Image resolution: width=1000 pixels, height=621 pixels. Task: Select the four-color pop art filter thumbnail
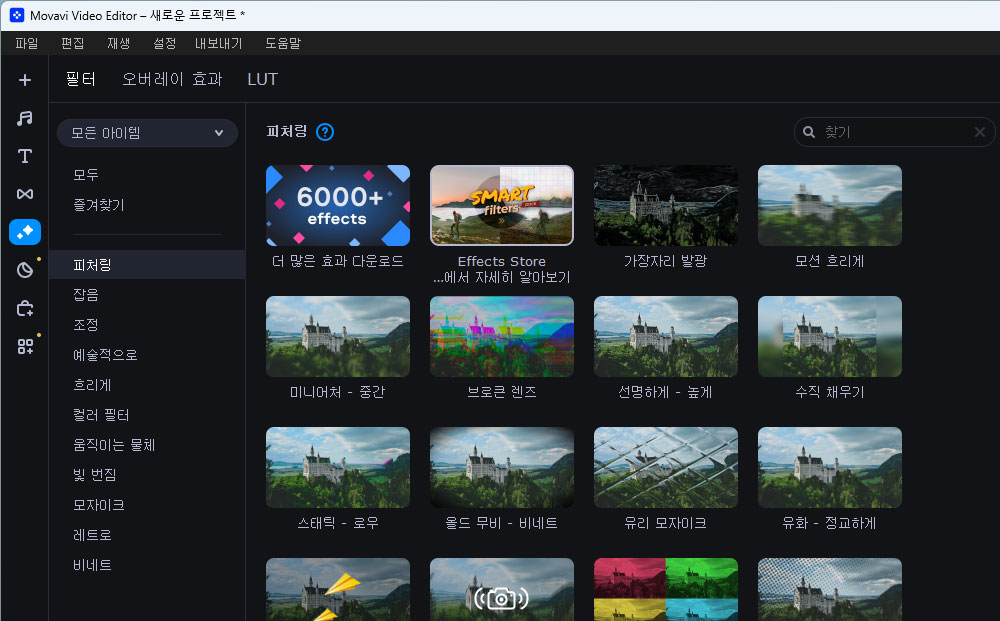[666, 590]
